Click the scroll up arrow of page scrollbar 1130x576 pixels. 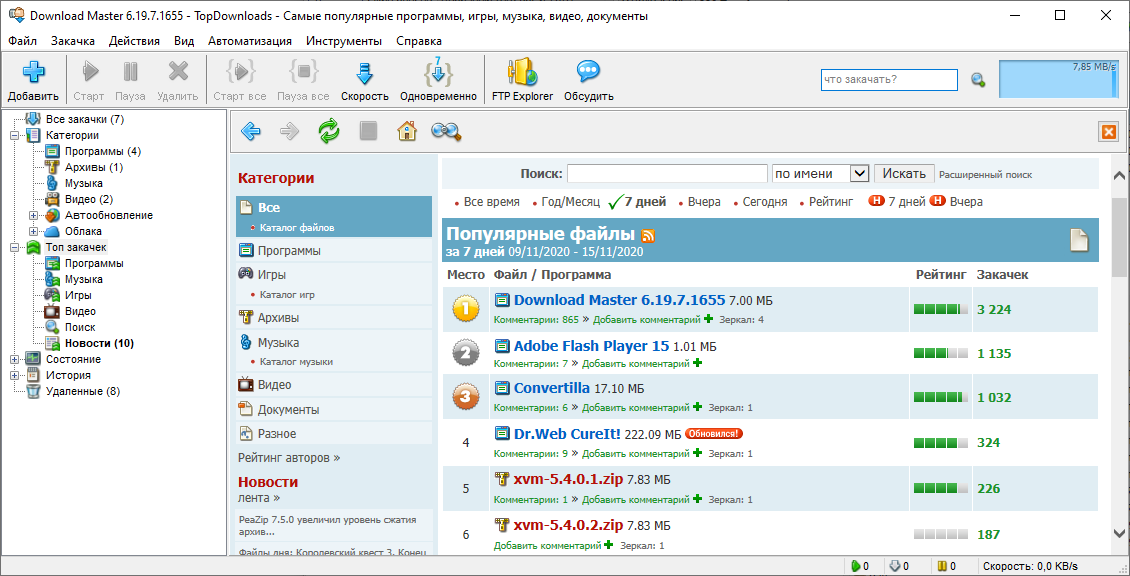(1119, 176)
